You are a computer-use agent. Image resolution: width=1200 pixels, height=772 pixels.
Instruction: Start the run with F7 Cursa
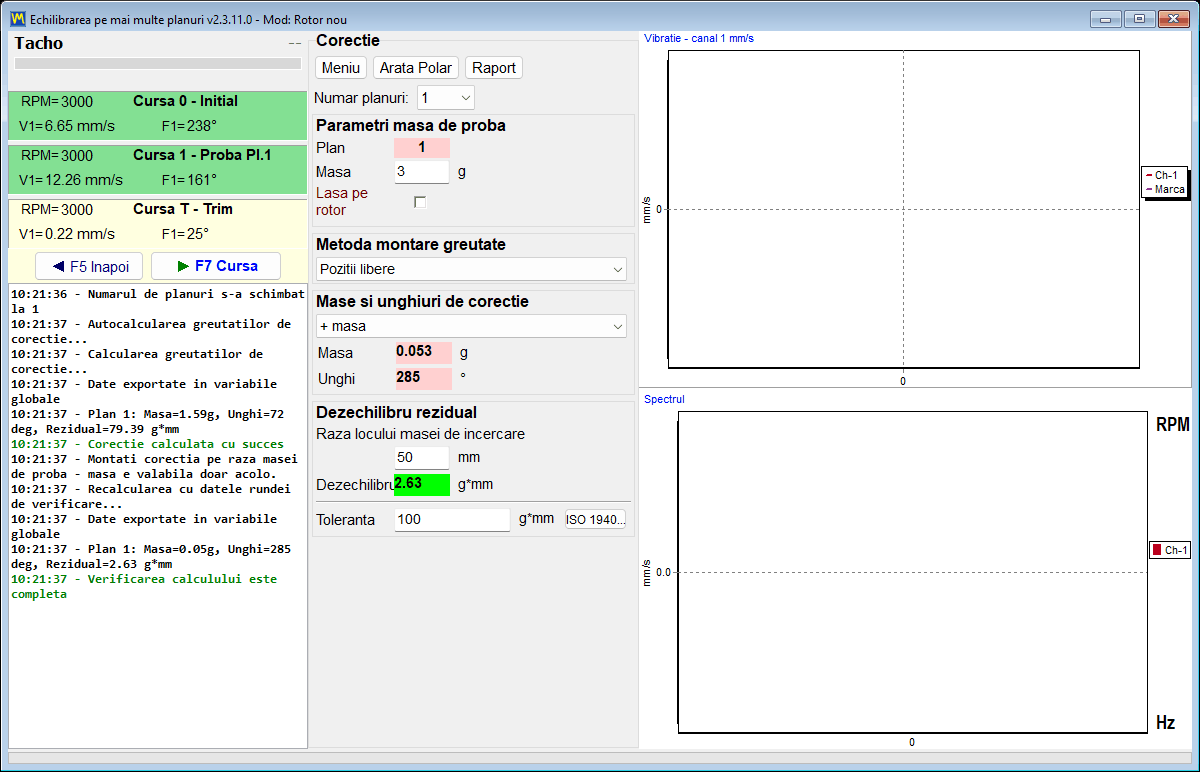coord(216,266)
